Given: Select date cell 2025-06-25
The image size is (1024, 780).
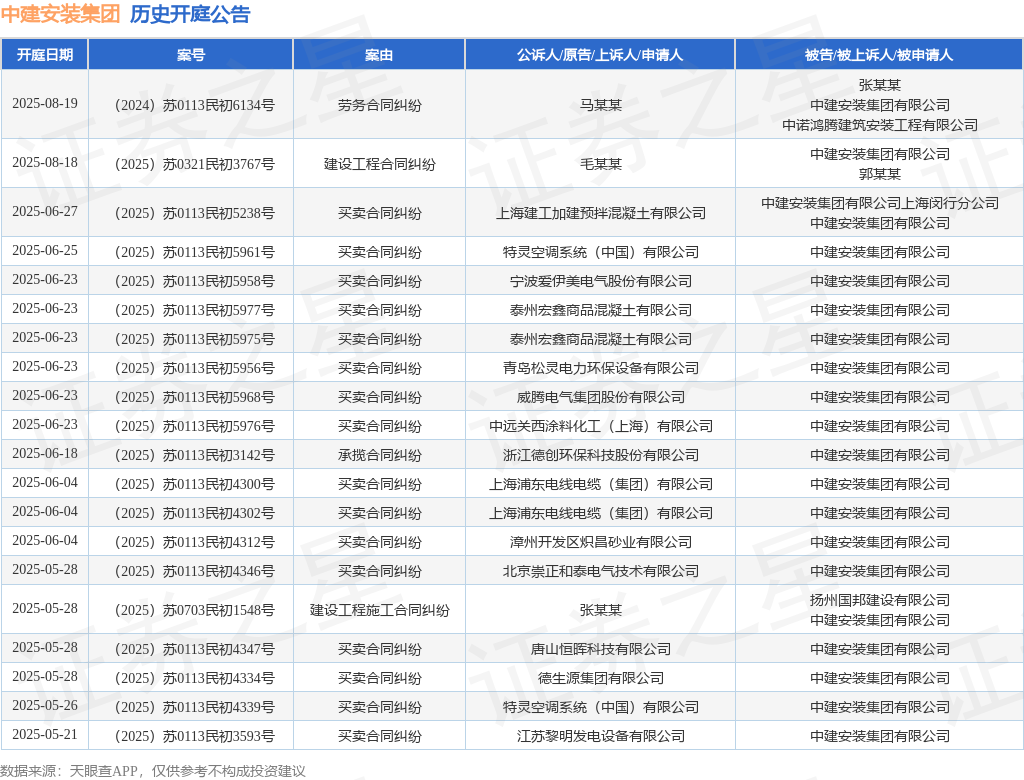Looking at the screenshot, I should tap(44, 251).
